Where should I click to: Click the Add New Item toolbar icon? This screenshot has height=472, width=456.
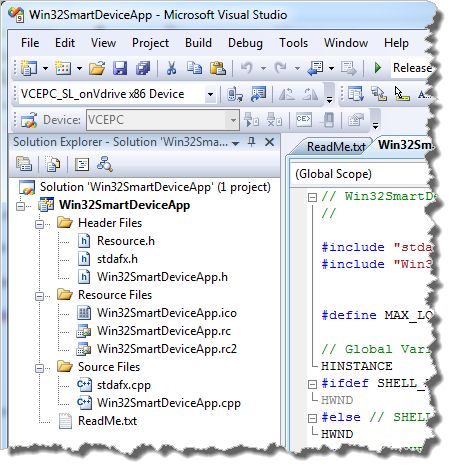pyautogui.click(x=63, y=68)
